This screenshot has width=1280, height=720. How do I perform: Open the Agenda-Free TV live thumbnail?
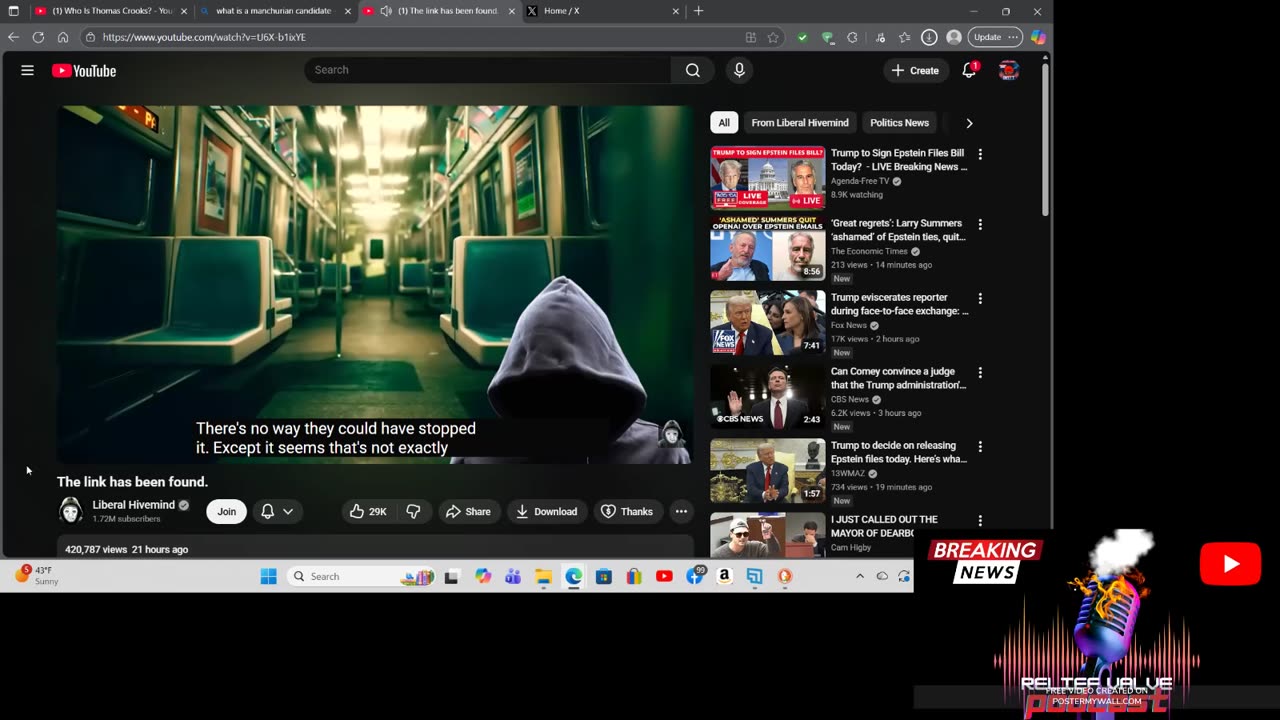coord(768,179)
